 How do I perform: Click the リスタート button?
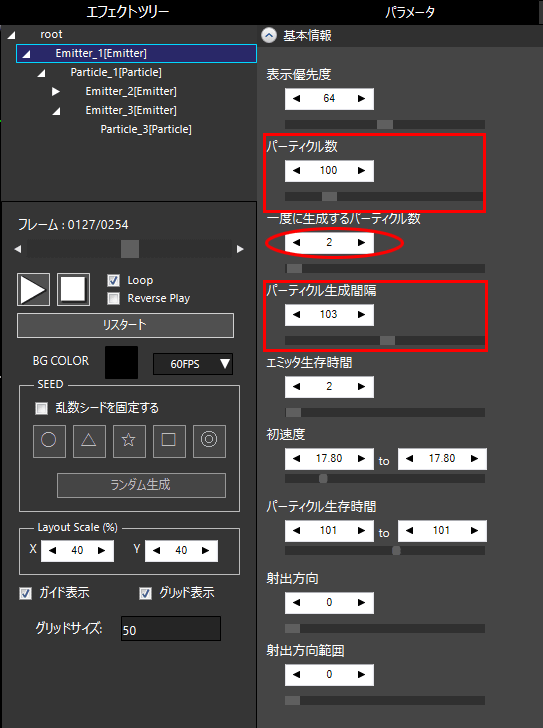pyautogui.click(x=125, y=325)
